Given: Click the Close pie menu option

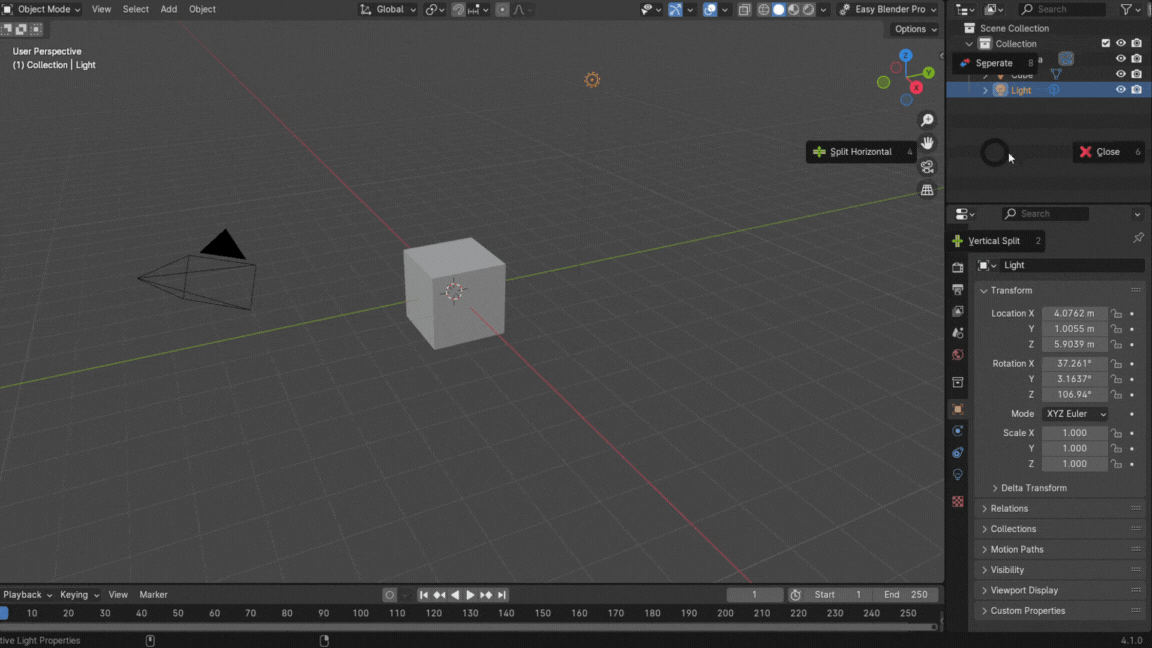Looking at the screenshot, I should click(x=1107, y=152).
